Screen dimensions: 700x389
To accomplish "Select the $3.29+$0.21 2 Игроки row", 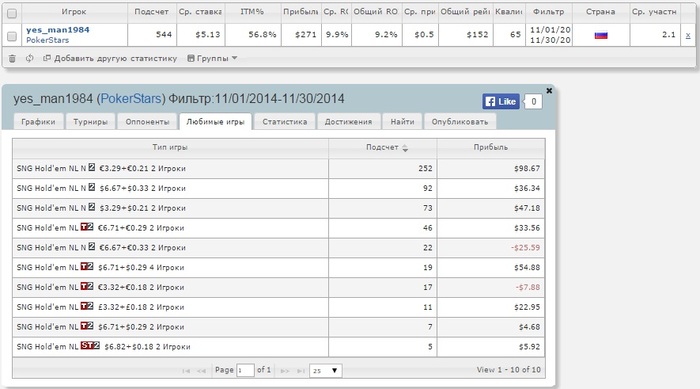I will (279, 208).
